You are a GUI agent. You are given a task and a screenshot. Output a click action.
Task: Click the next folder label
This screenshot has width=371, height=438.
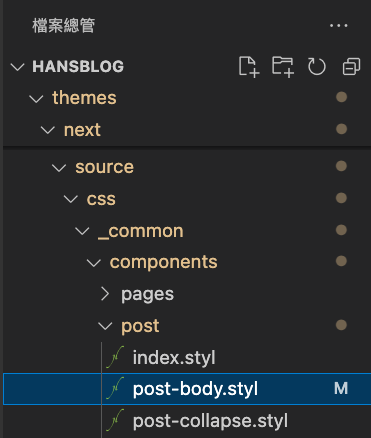(82, 130)
